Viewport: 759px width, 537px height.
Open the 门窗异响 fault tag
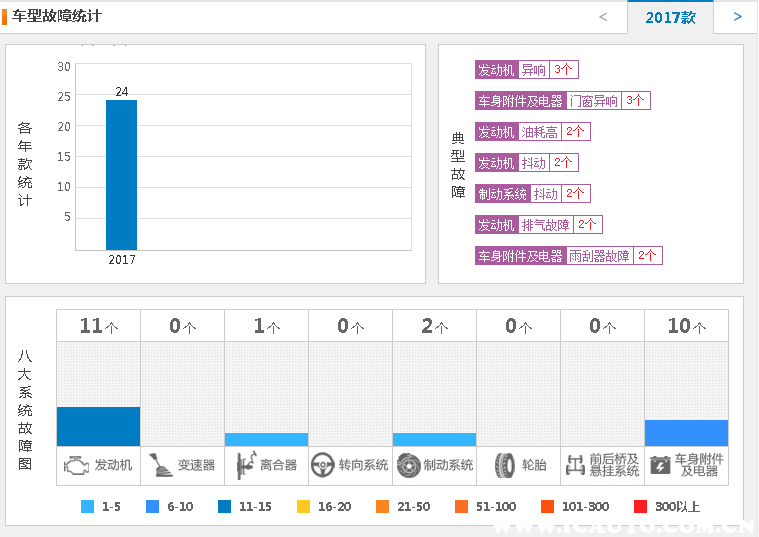tap(593, 101)
